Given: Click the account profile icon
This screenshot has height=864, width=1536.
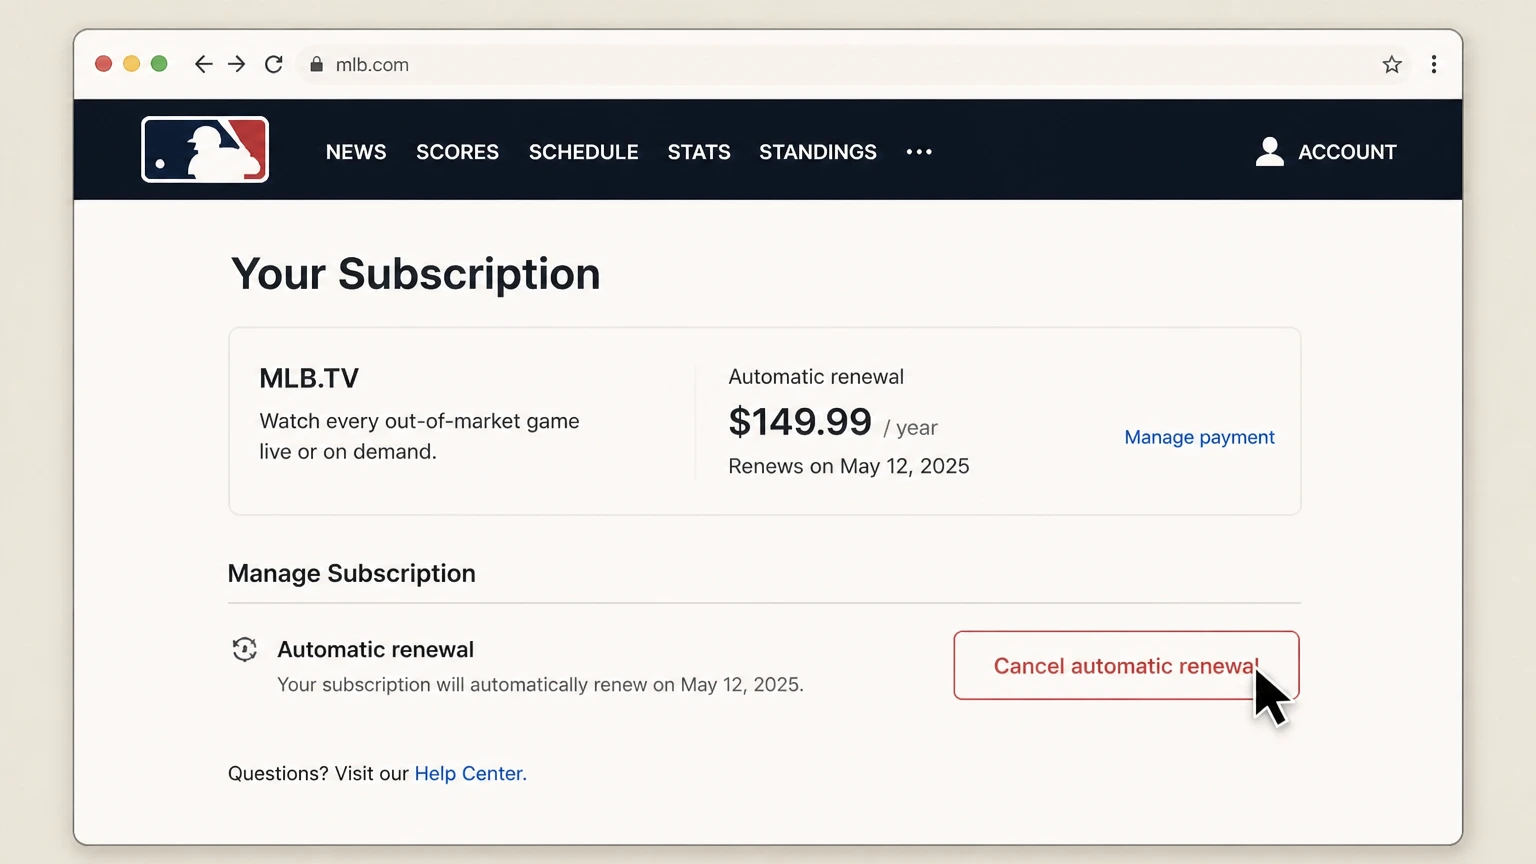Looking at the screenshot, I should click(1270, 151).
